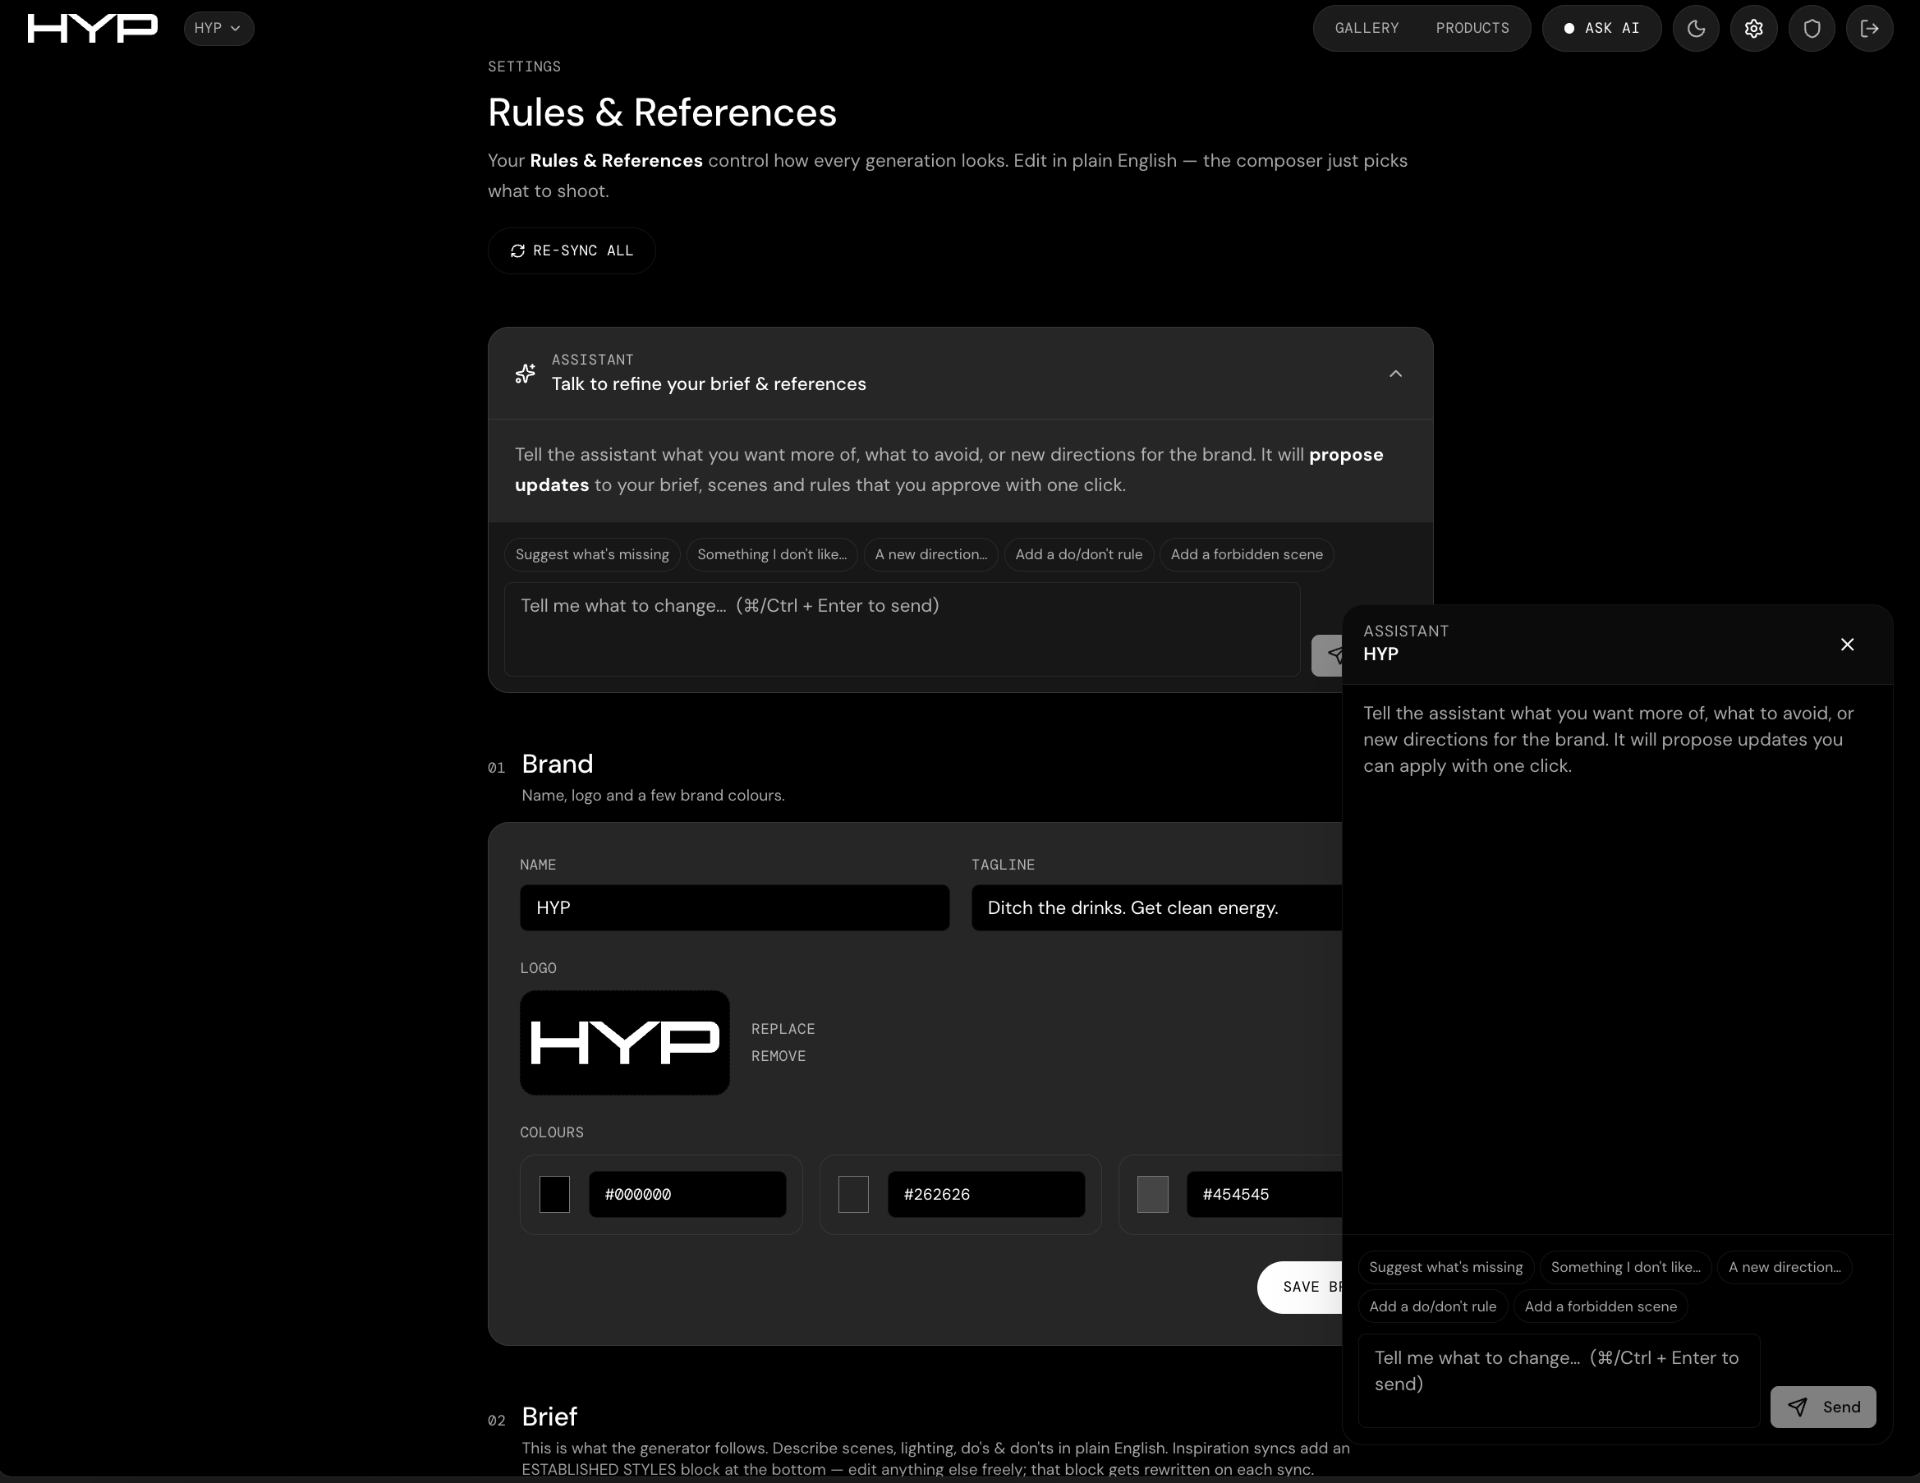Image resolution: width=1920 pixels, height=1483 pixels.
Task: Open the Gallery tab
Action: click(1366, 28)
